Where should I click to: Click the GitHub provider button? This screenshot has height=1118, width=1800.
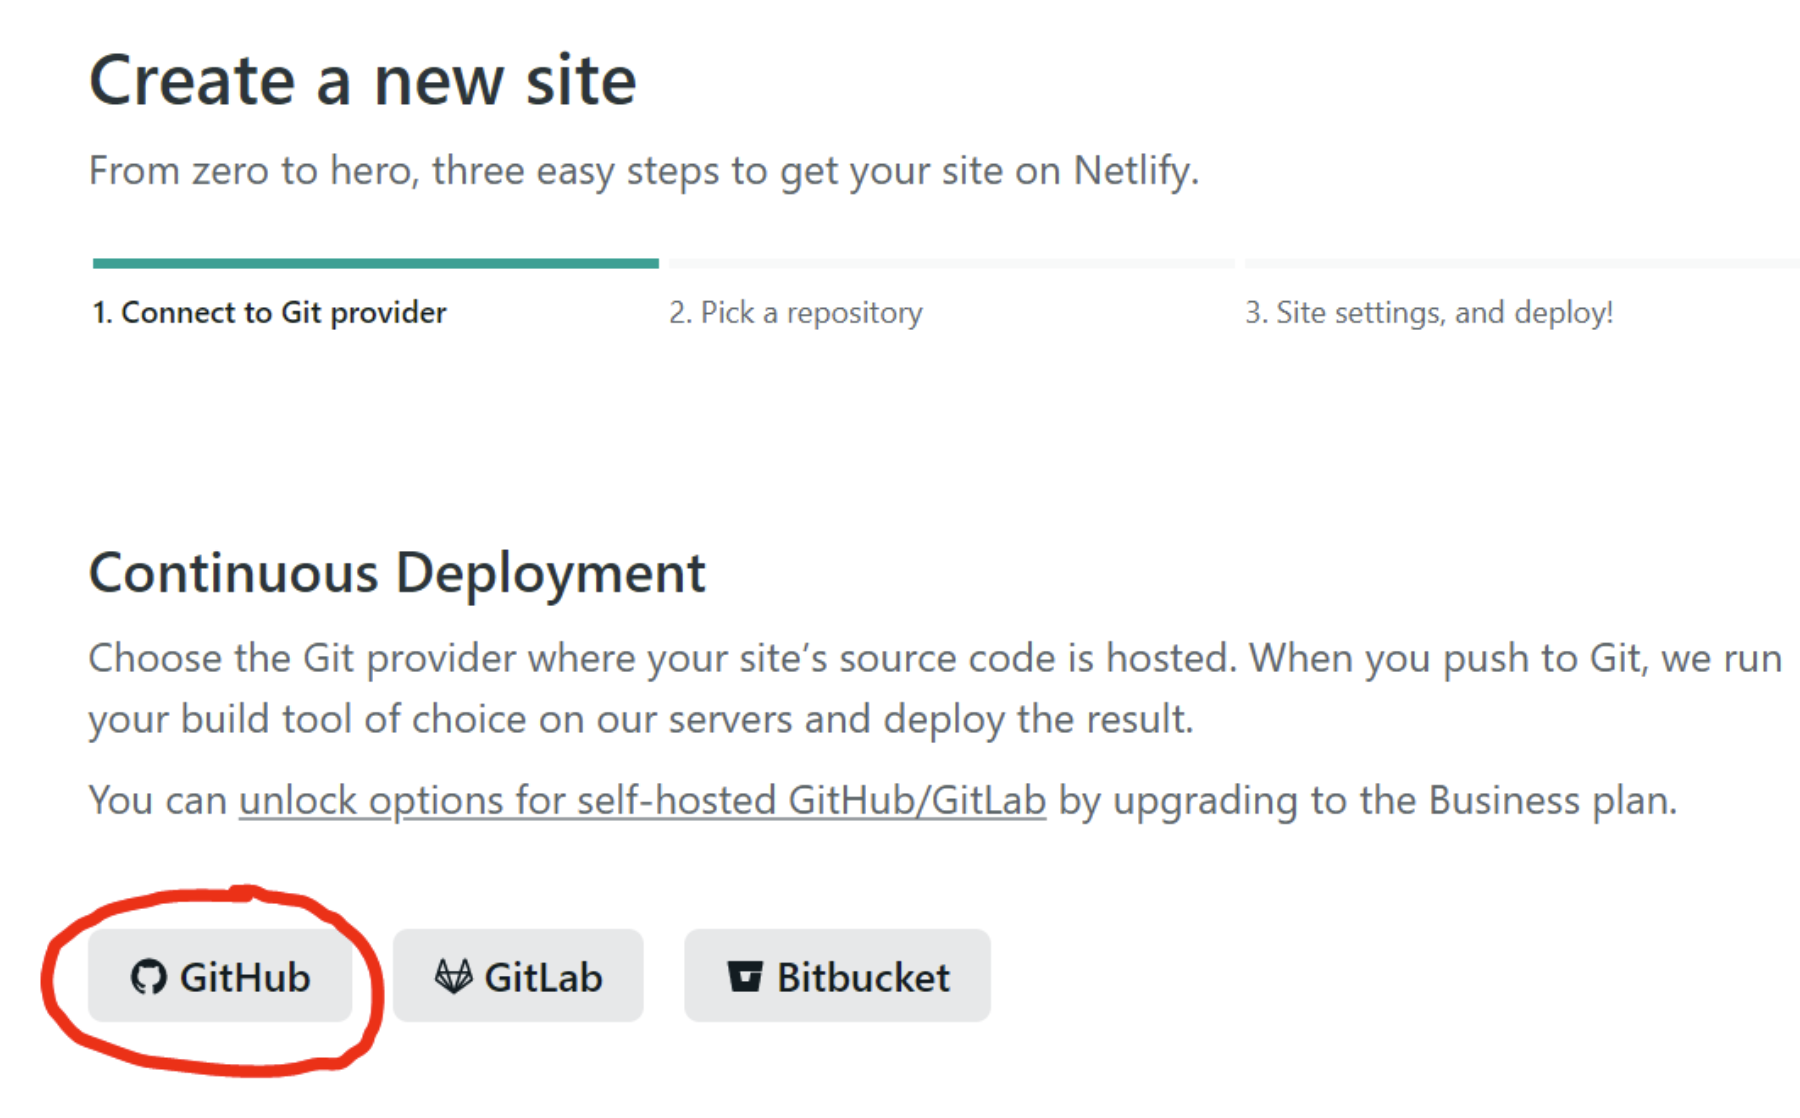[x=220, y=976]
